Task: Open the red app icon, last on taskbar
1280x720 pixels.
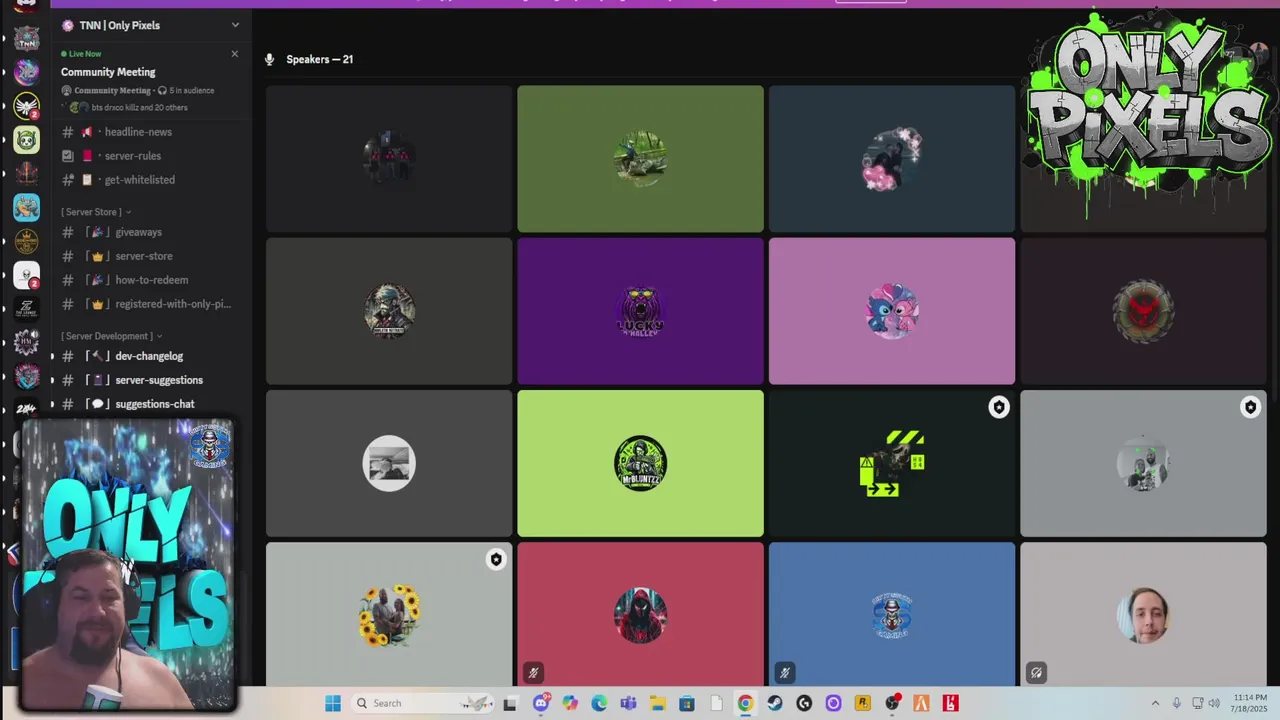Action: pyautogui.click(x=950, y=703)
